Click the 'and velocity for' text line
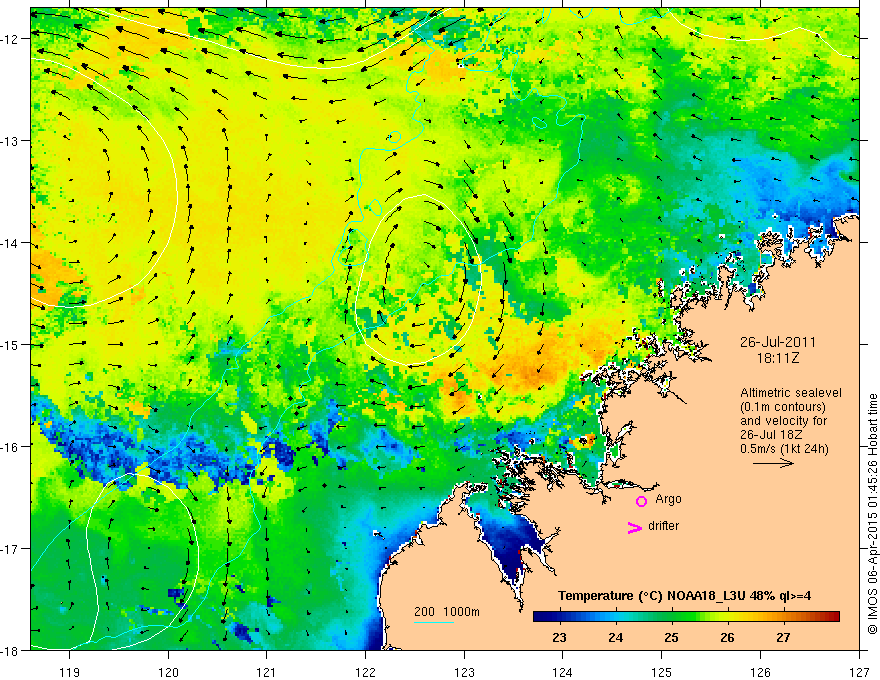 click(x=783, y=421)
